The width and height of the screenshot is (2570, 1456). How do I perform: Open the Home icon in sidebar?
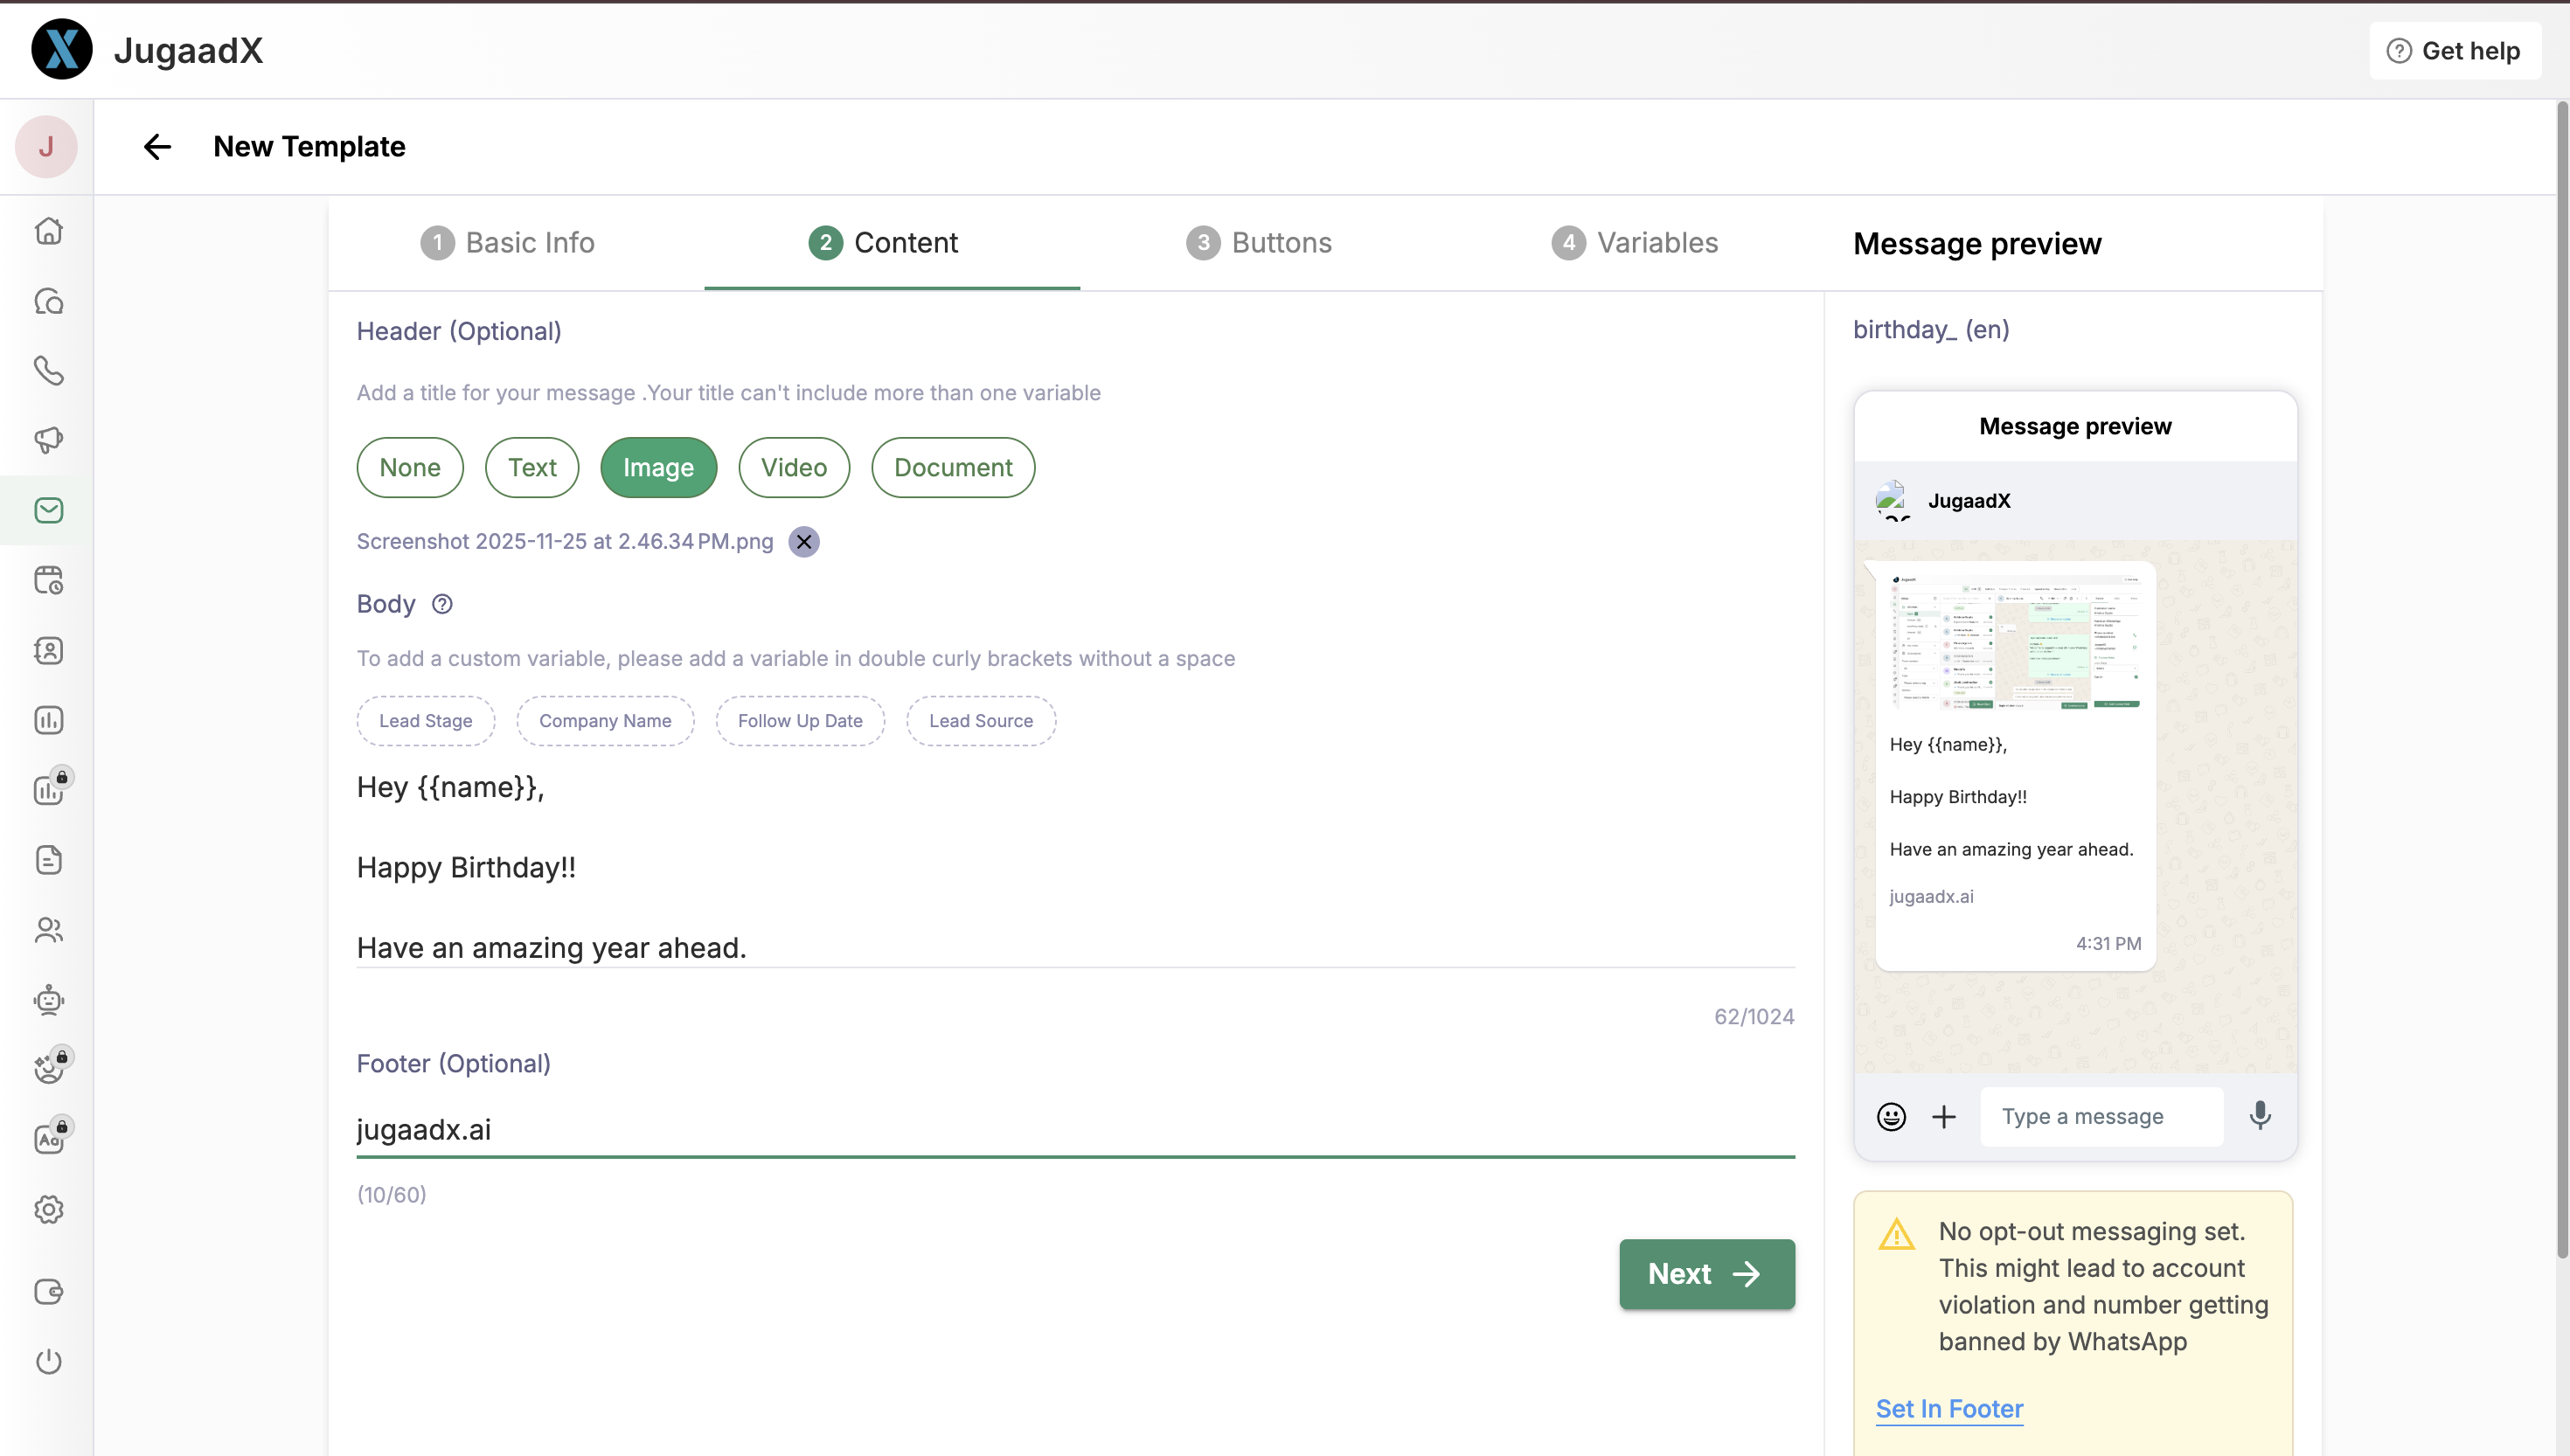(x=48, y=231)
